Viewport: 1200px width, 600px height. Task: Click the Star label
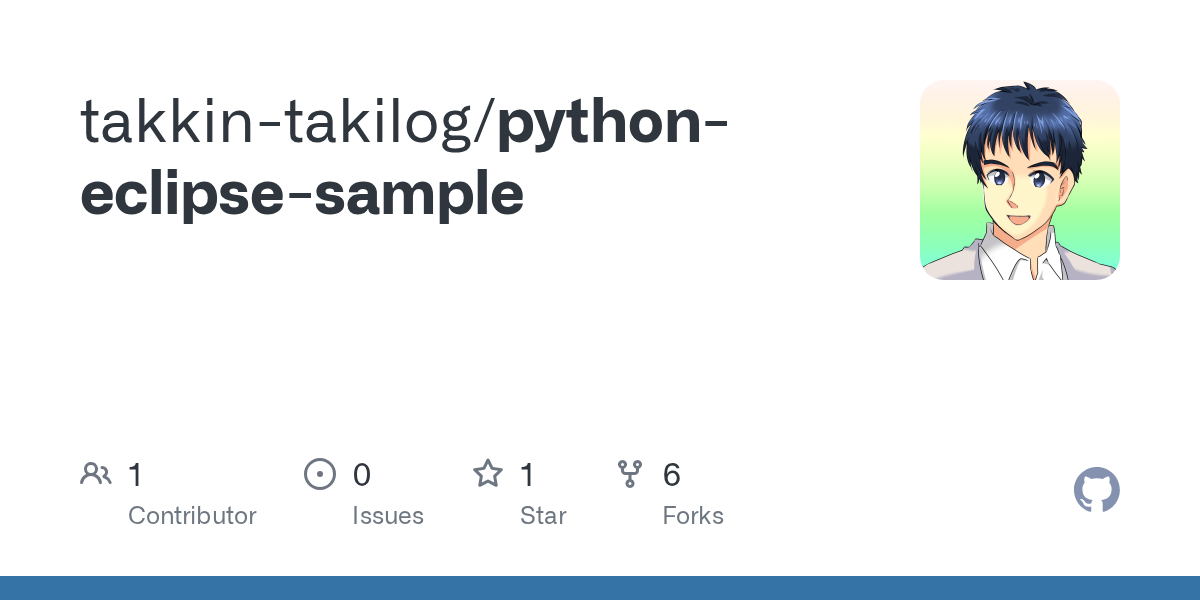tap(543, 516)
